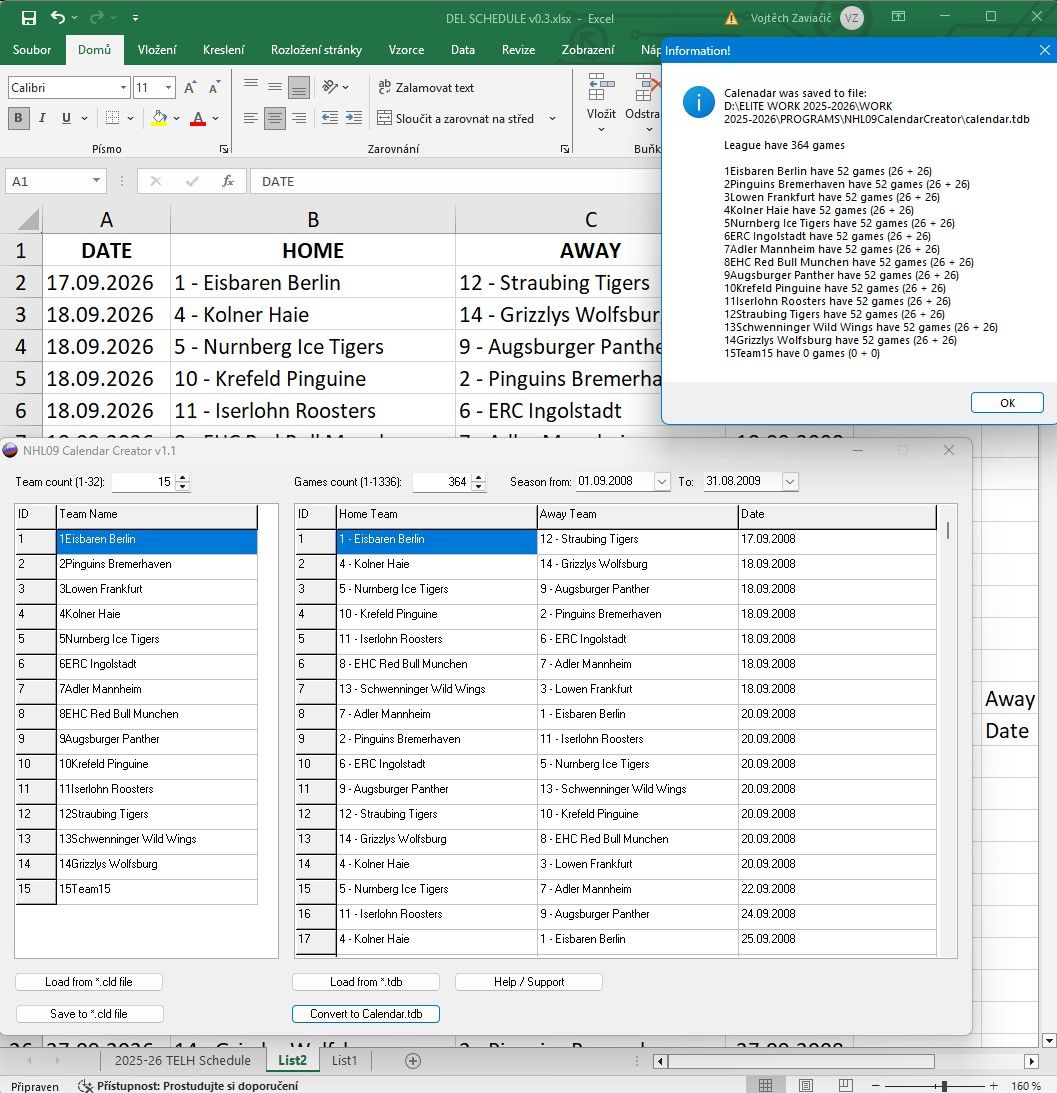Click Load from *.cld file button
Image resolution: width=1057 pixels, height=1093 pixels.
pyautogui.click(x=89, y=981)
